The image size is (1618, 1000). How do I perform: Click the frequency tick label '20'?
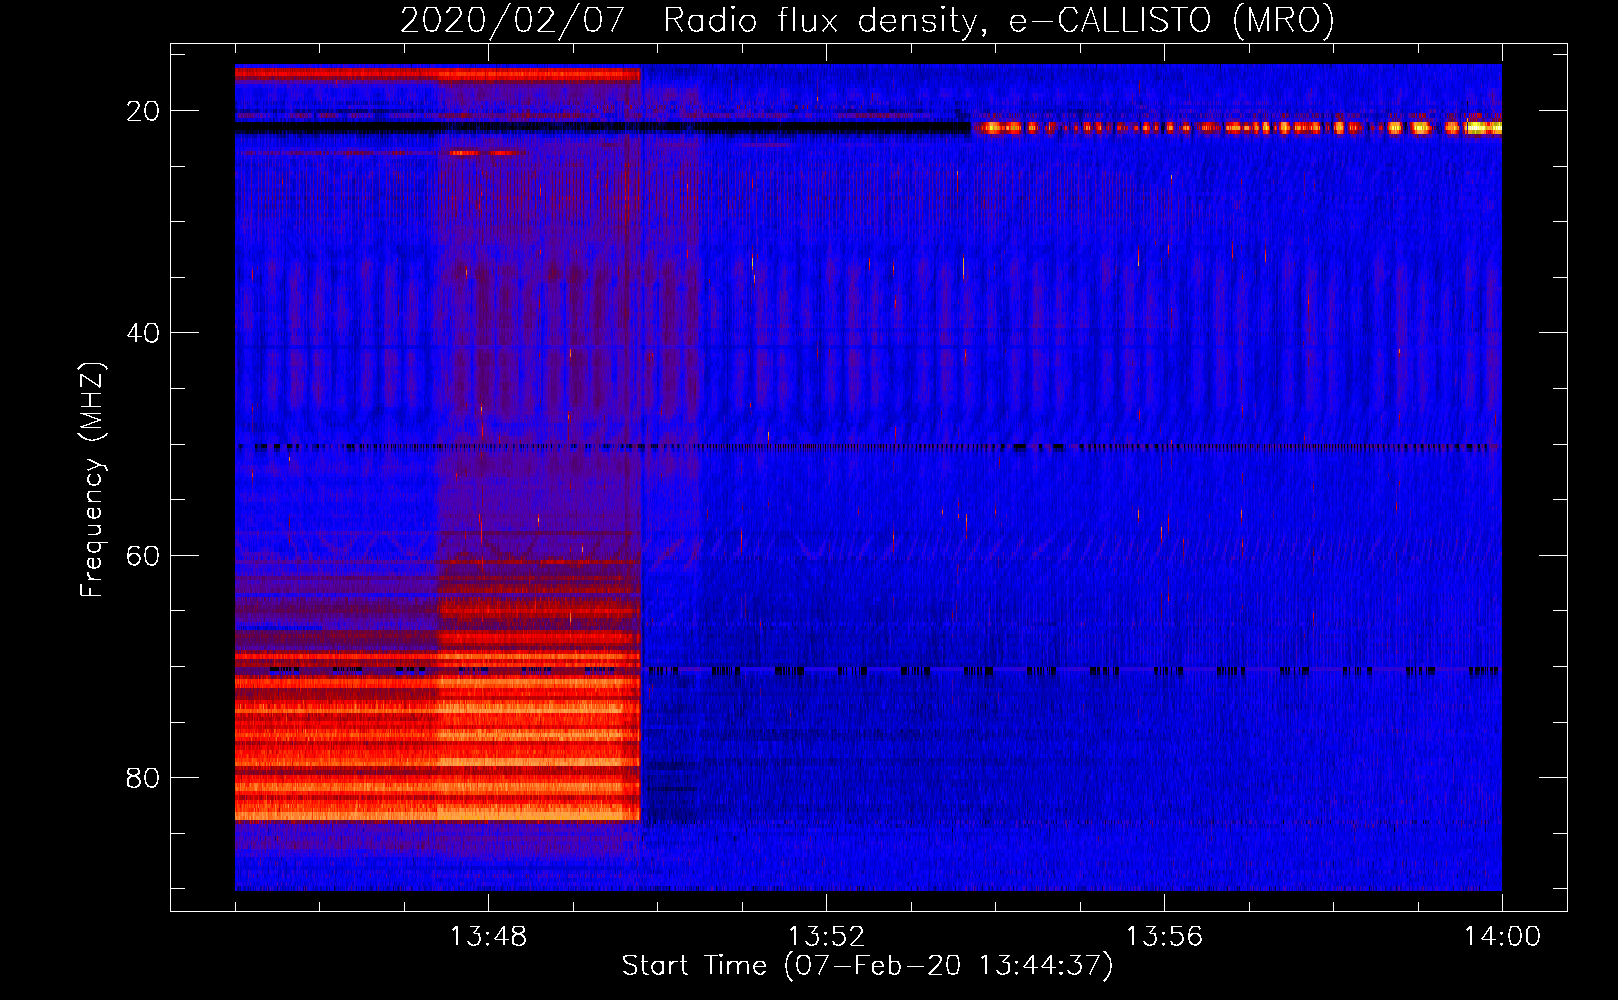(x=143, y=111)
